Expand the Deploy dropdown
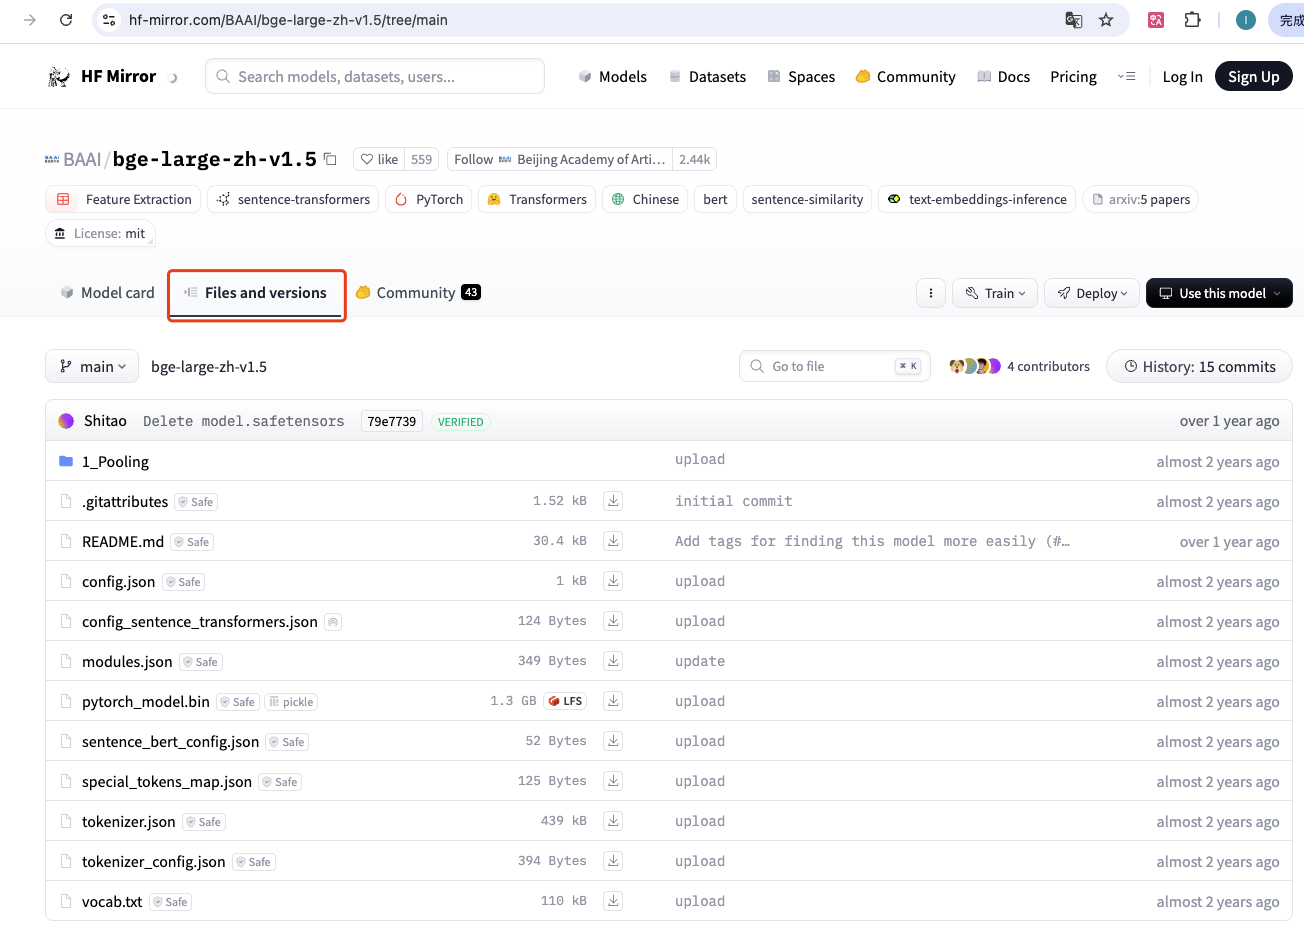This screenshot has width=1304, height=929. click(1092, 293)
